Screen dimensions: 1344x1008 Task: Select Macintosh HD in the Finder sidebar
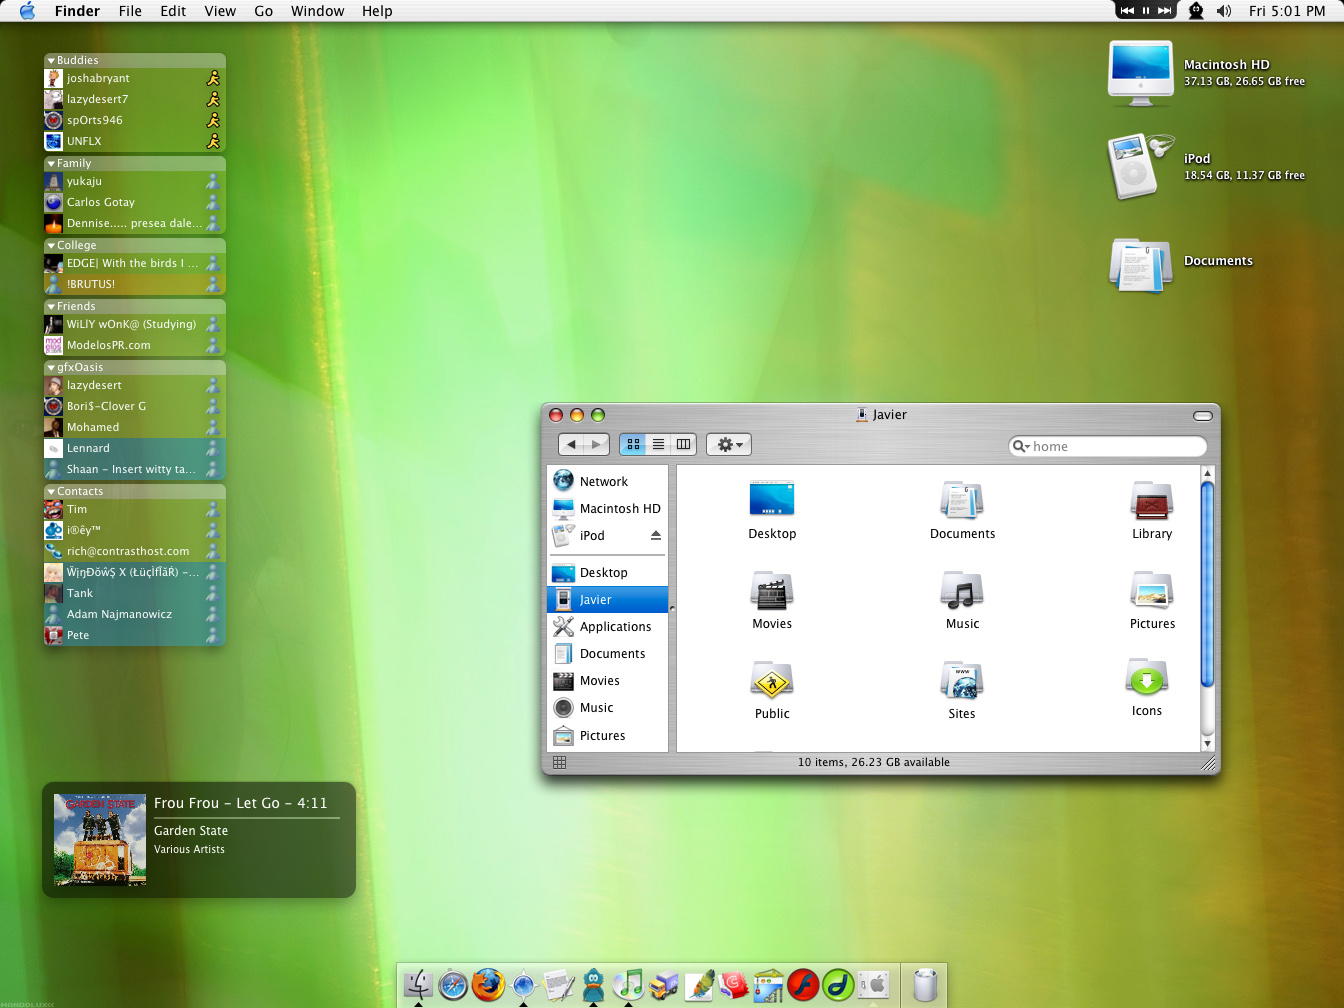[607, 508]
